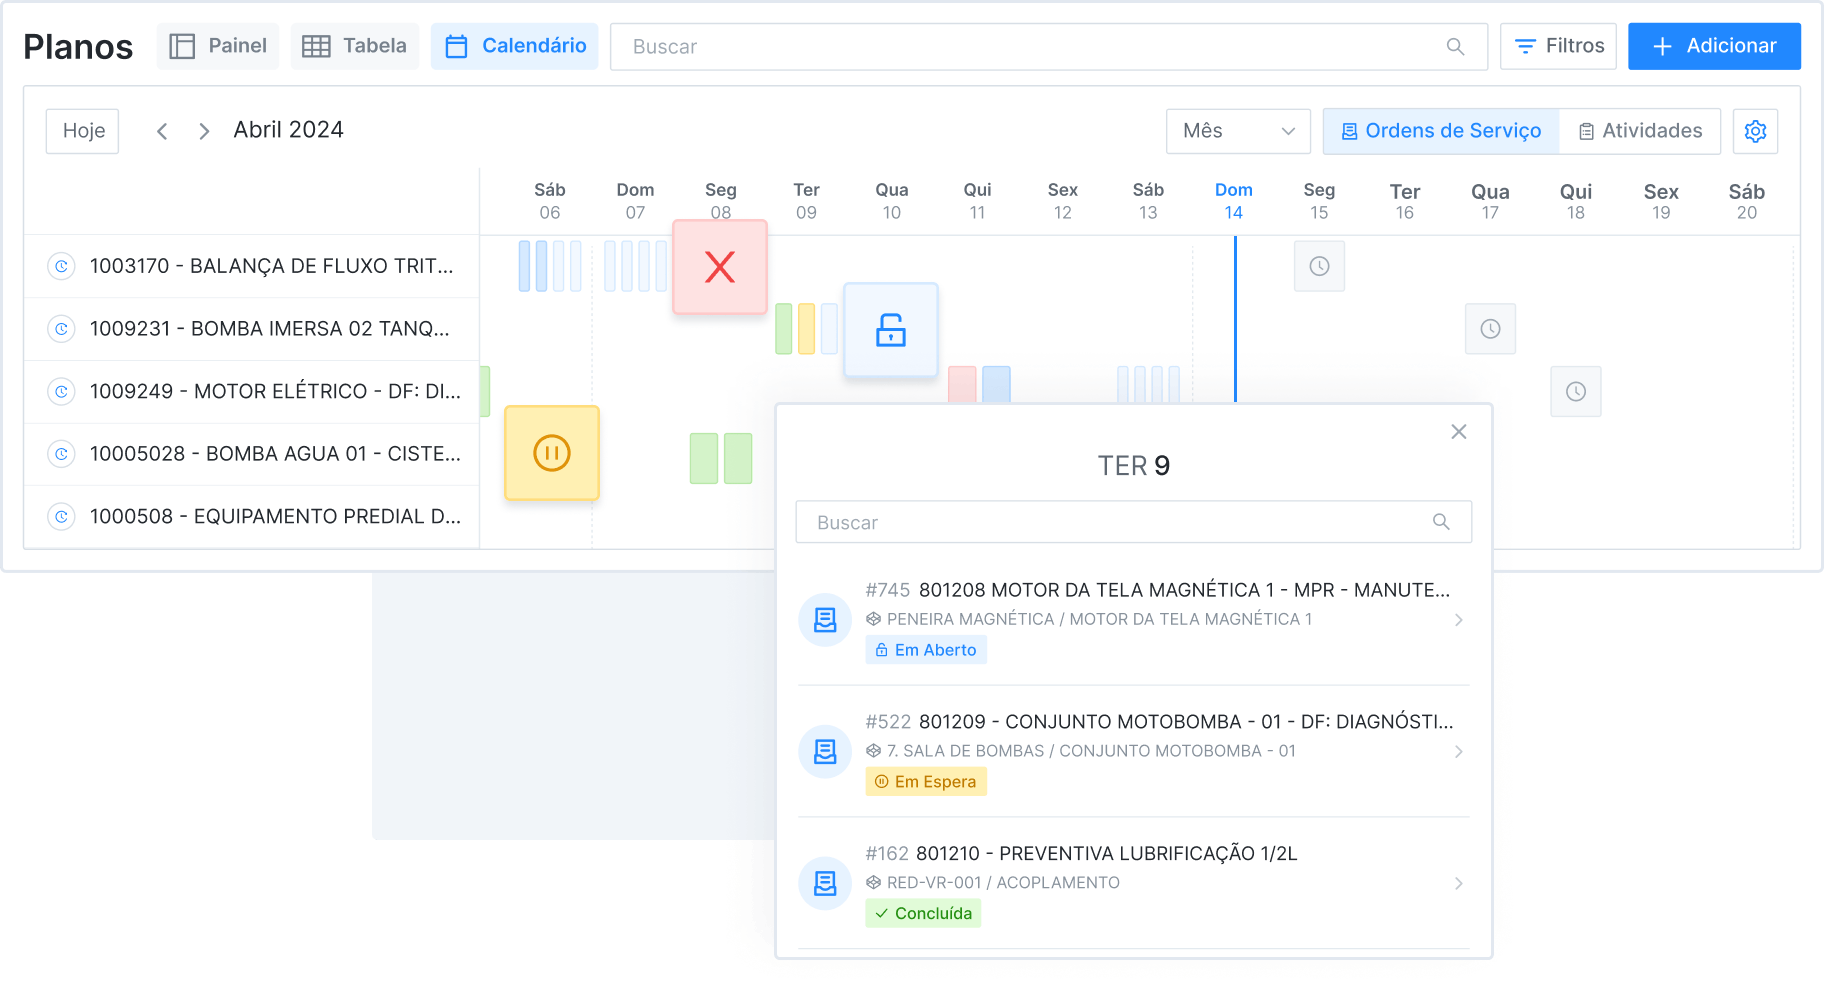This screenshot has width=1824, height=991.
Task: Open the Tabela tab
Action: [355, 46]
